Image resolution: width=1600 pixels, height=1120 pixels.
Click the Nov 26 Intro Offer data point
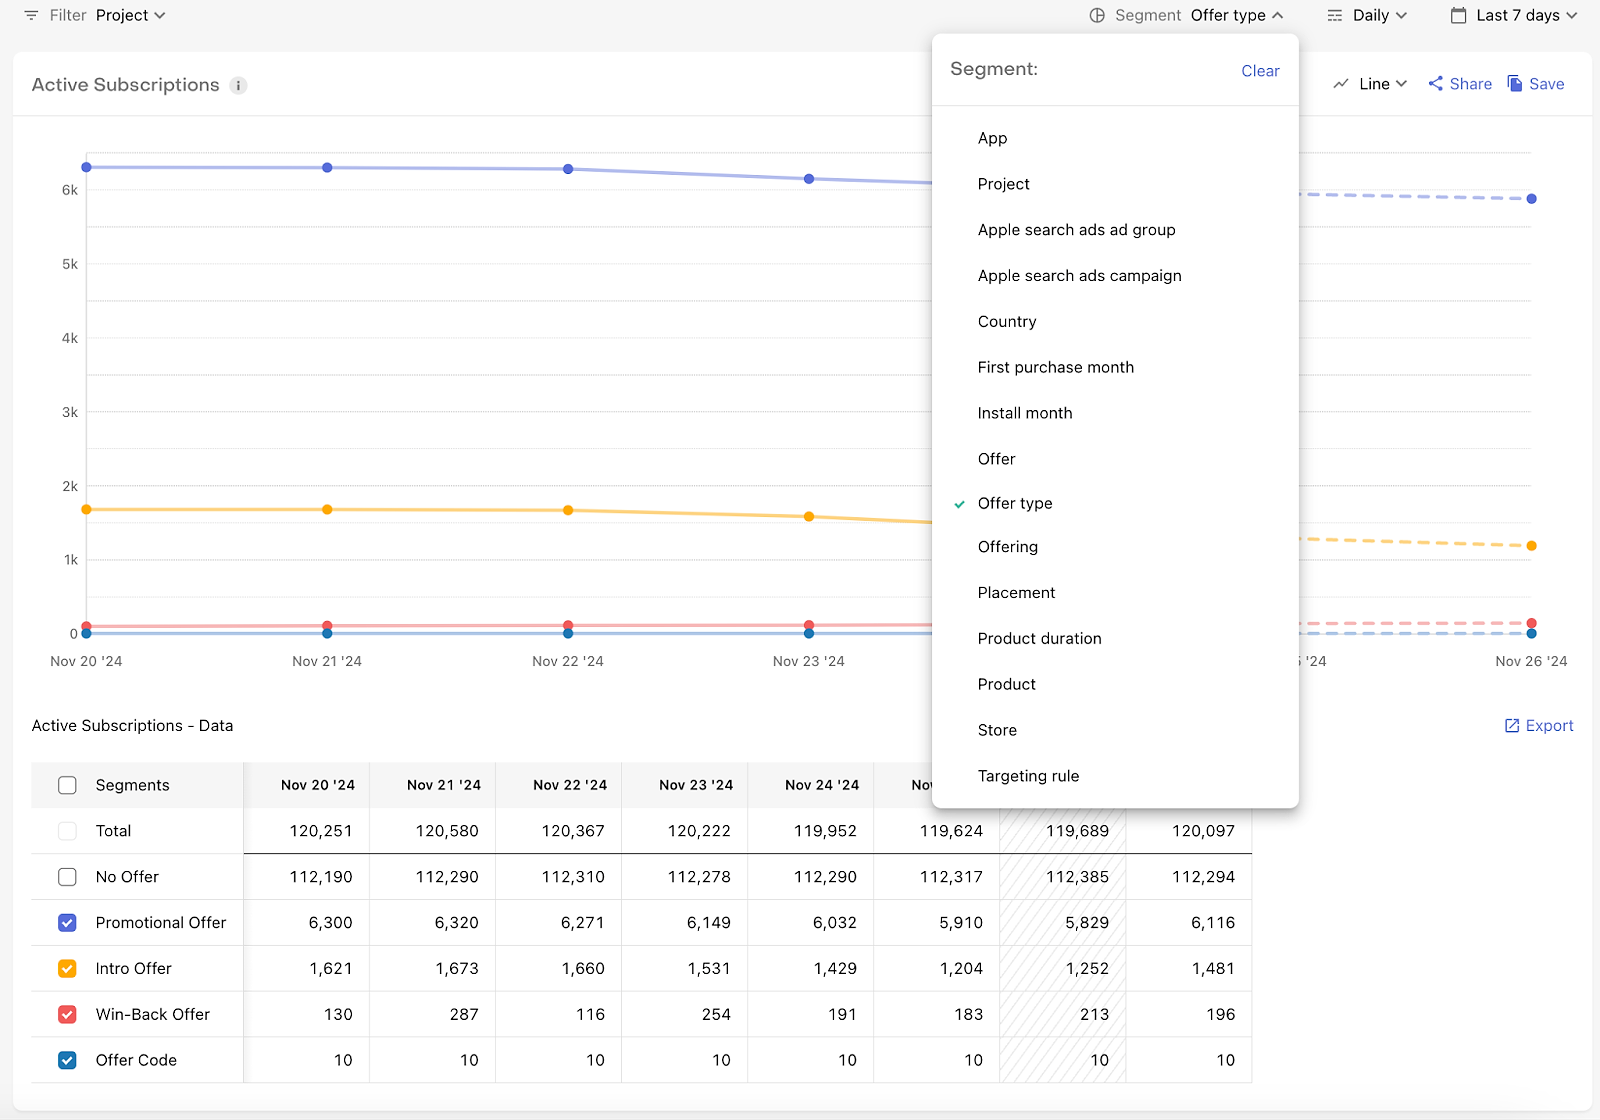click(x=1531, y=546)
